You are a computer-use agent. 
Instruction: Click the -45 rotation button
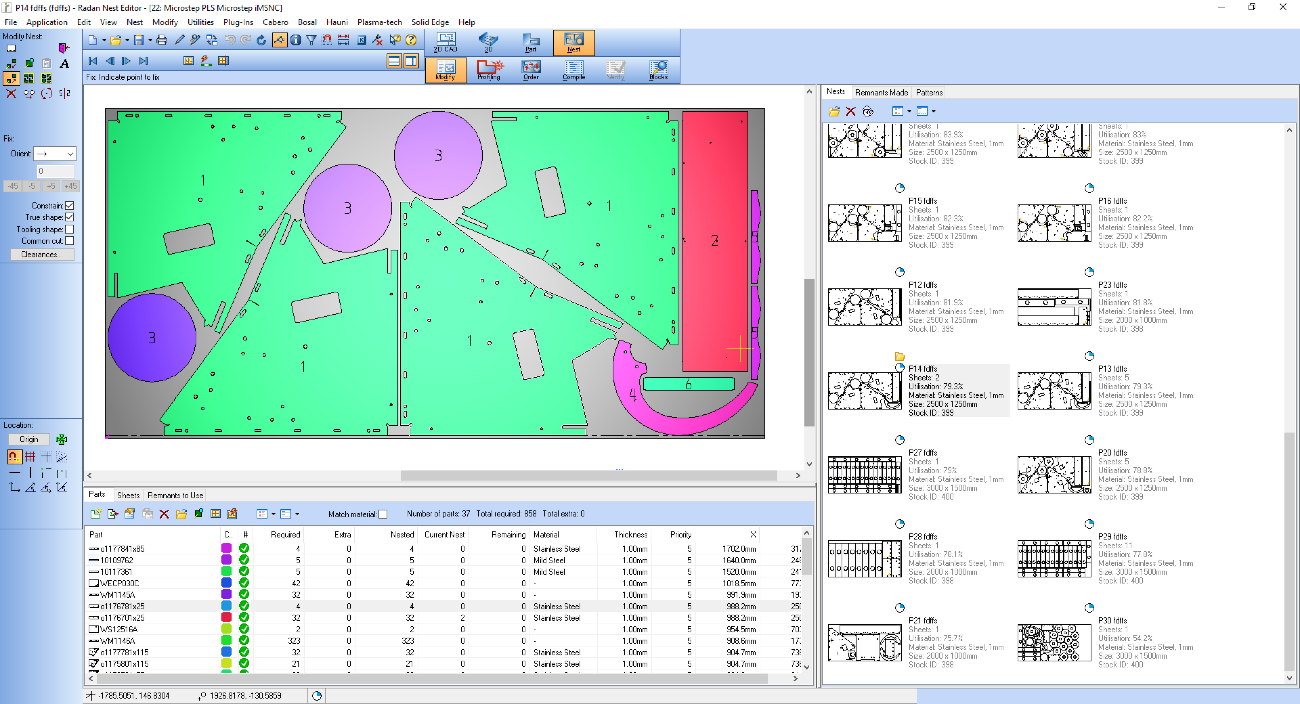coord(13,186)
